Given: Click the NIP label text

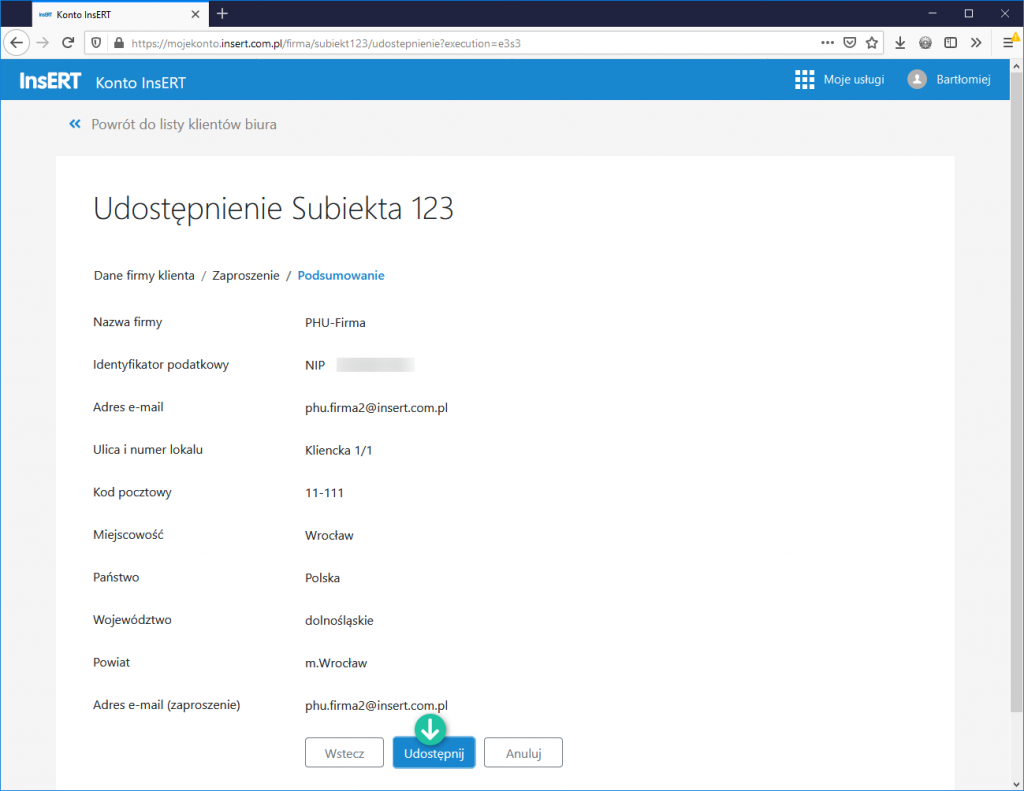Looking at the screenshot, I should [315, 365].
